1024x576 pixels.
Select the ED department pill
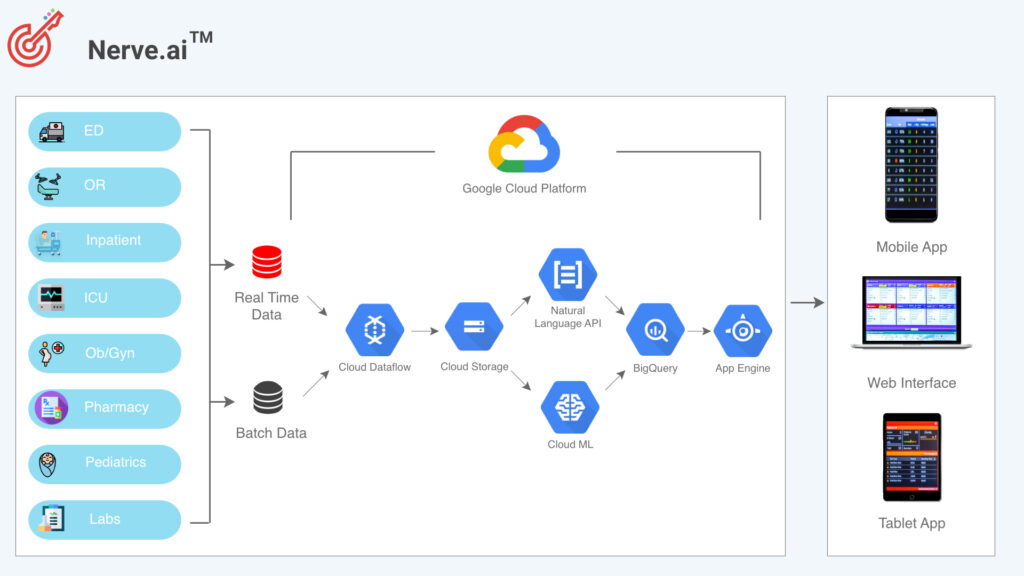[x=104, y=131]
